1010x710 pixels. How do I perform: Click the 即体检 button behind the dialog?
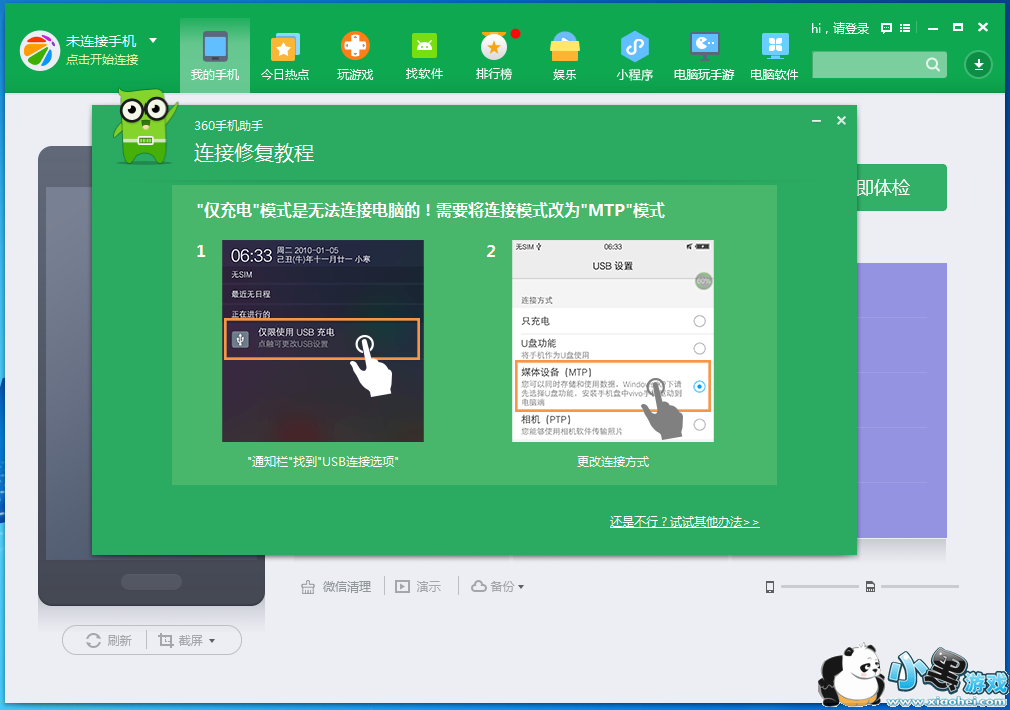pyautogui.click(x=902, y=187)
